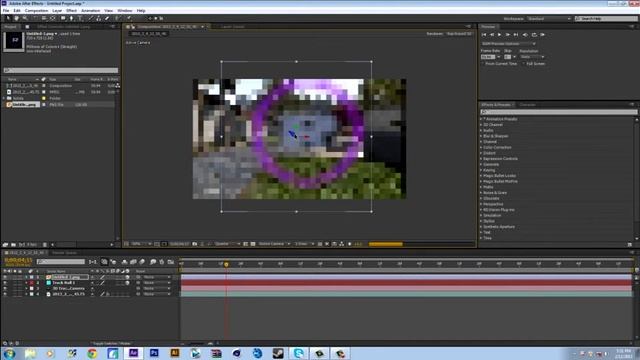Viewport: 640px width, 360px height.
Task: Select the Zoom magnifier tool
Action: (x=25, y=18)
